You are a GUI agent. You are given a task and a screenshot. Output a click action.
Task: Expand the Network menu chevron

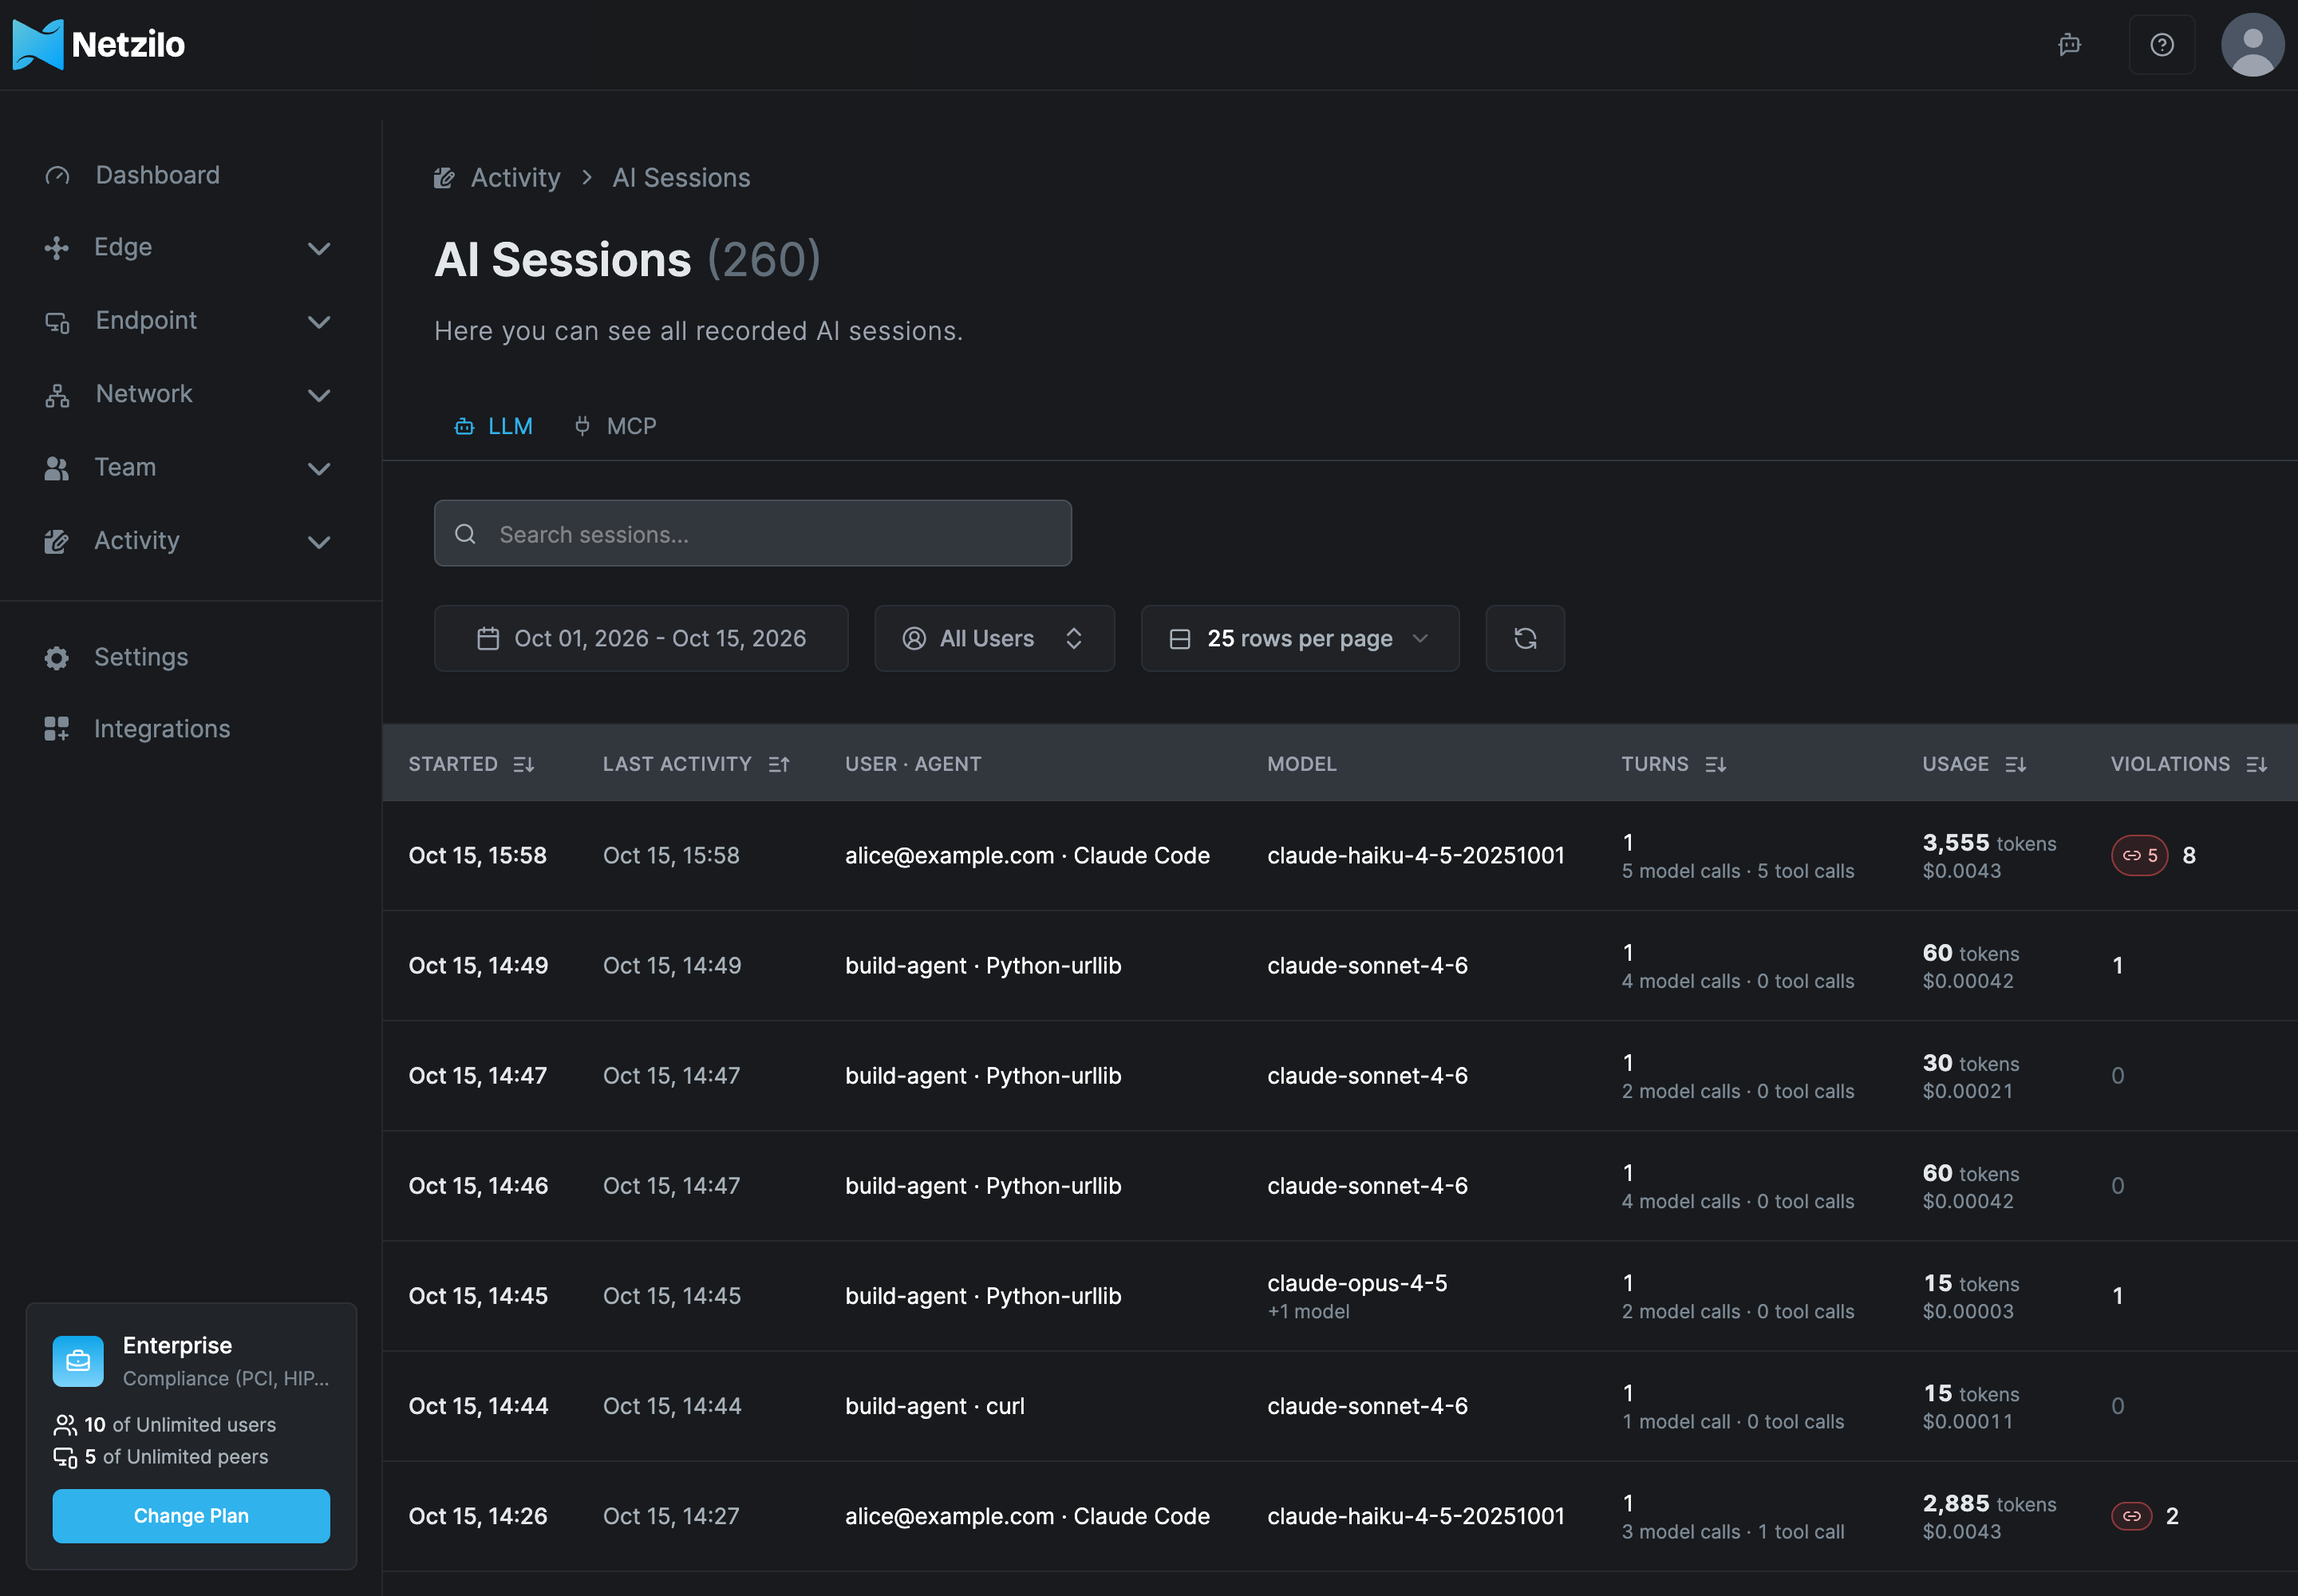pyautogui.click(x=319, y=395)
